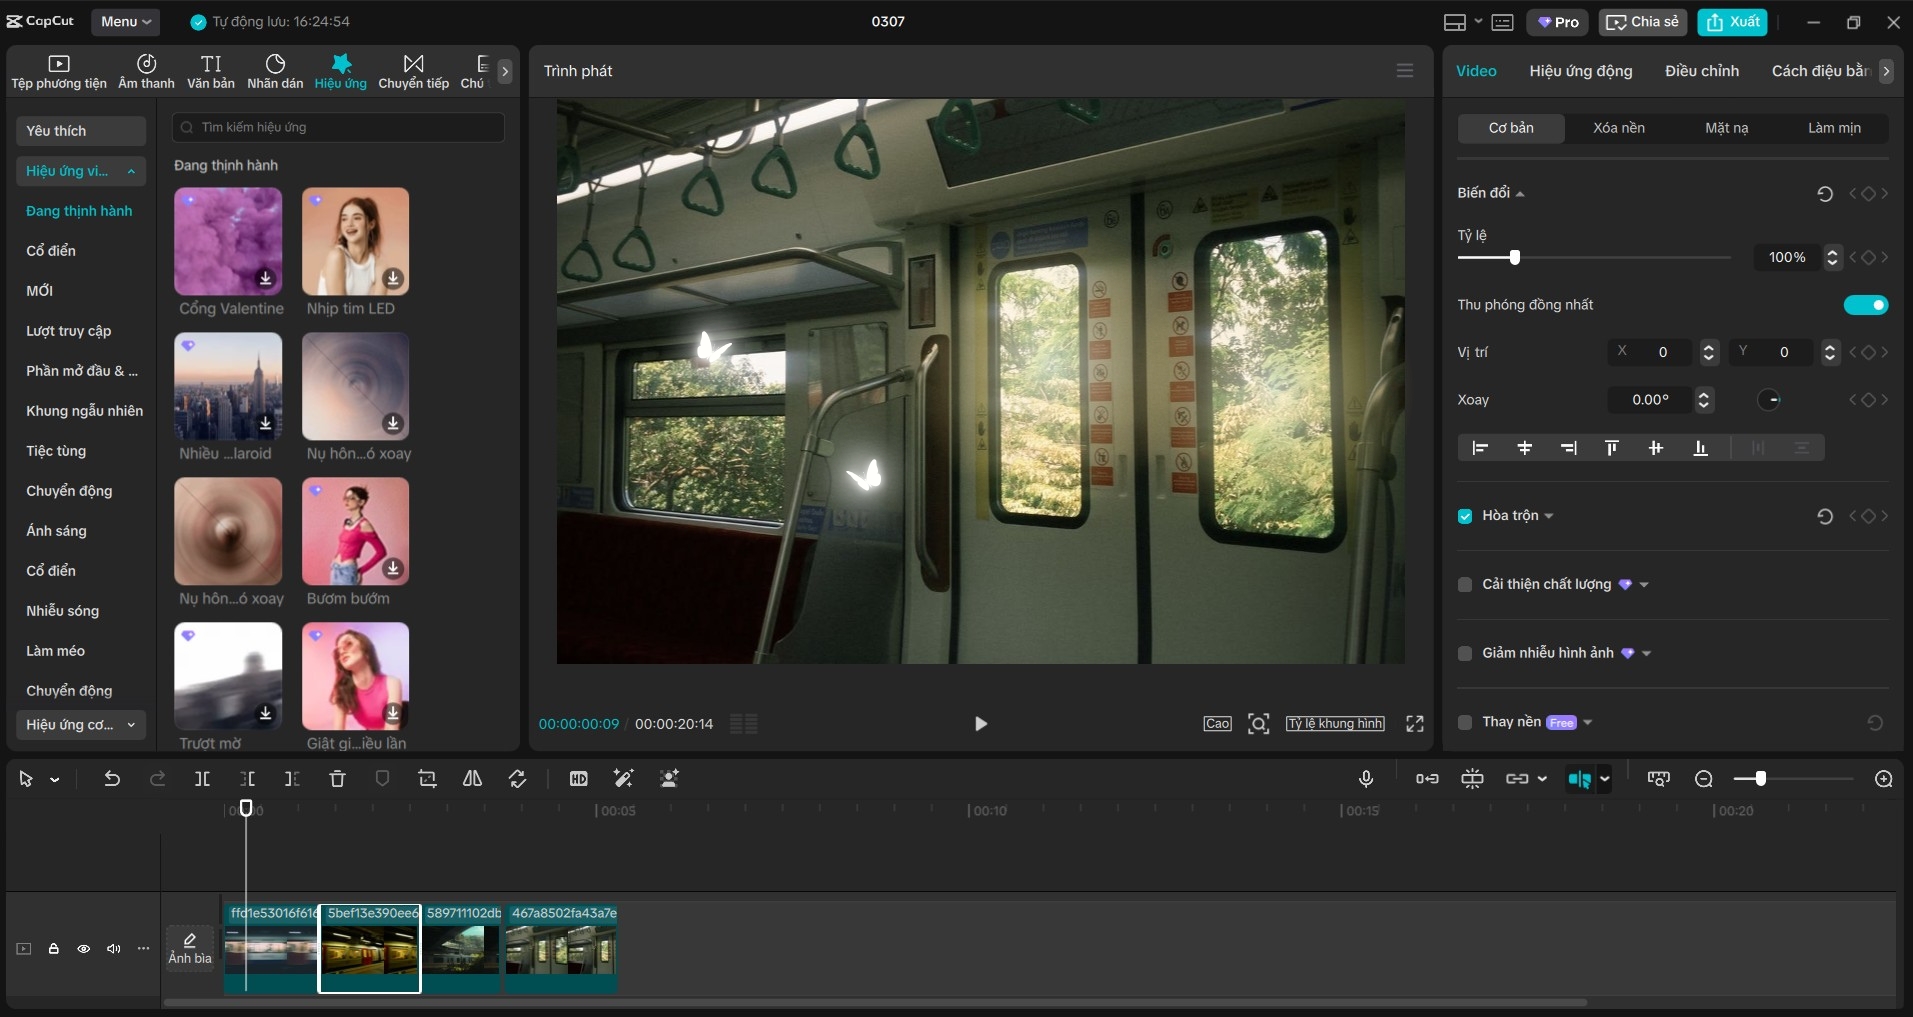The image size is (1913, 1017).
Task: Open the Xóa nền tab
Action: 1618,128
